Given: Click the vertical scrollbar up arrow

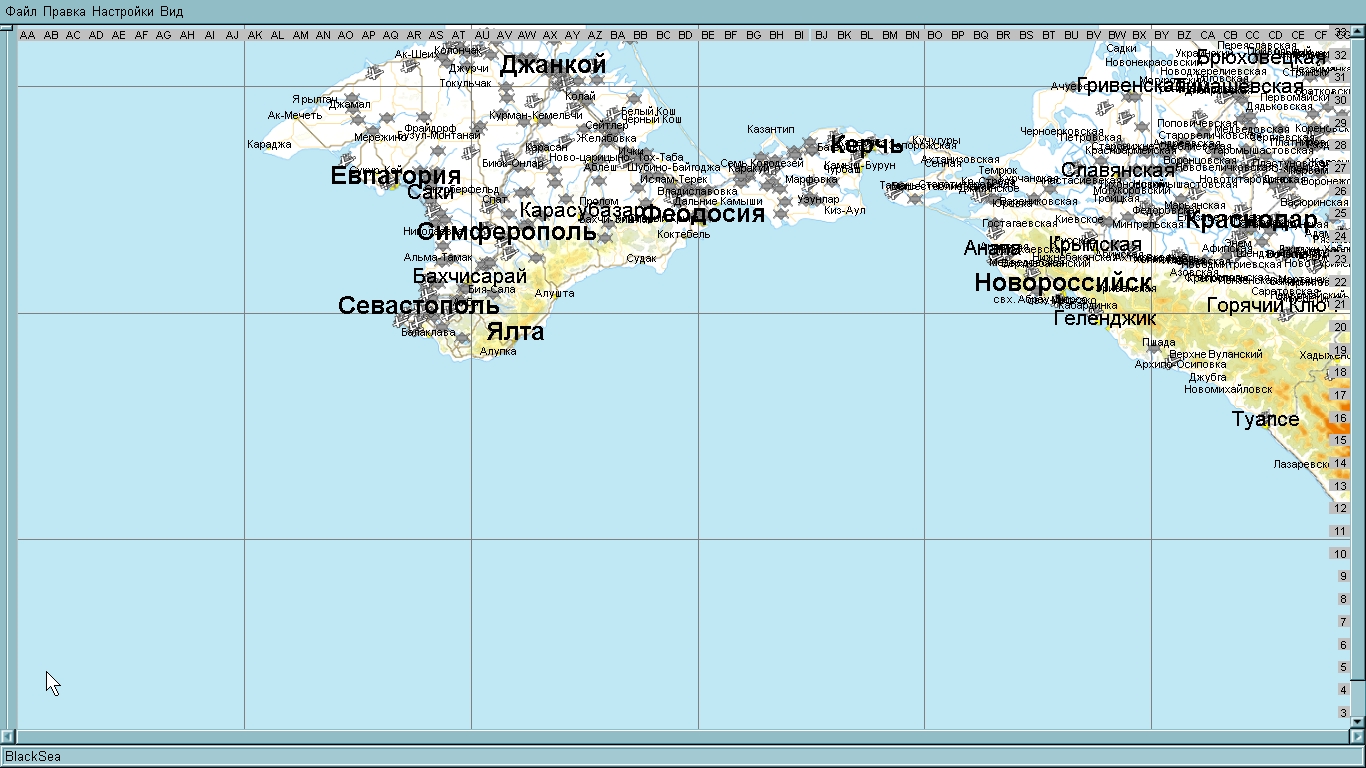Looking at the screenshot, I should [1358, 32].
